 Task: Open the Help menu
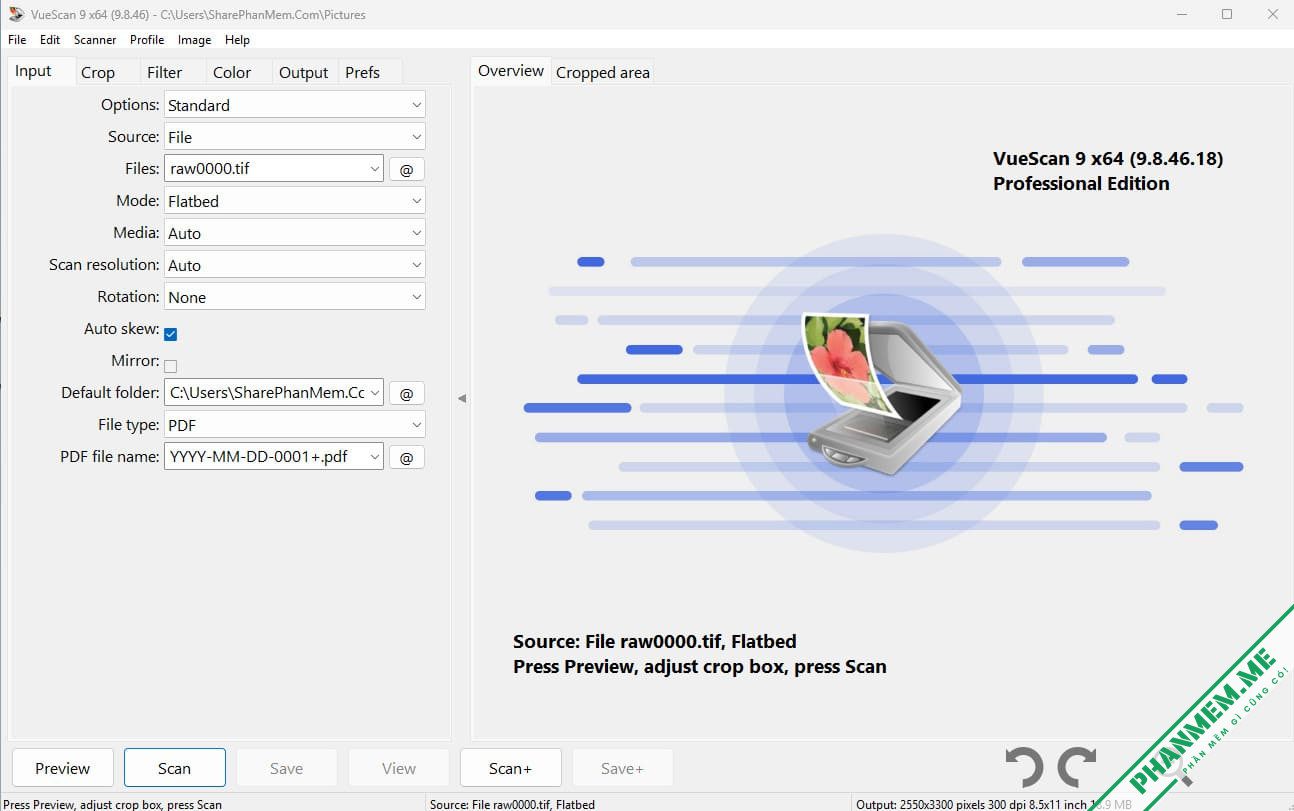(237, 40)
